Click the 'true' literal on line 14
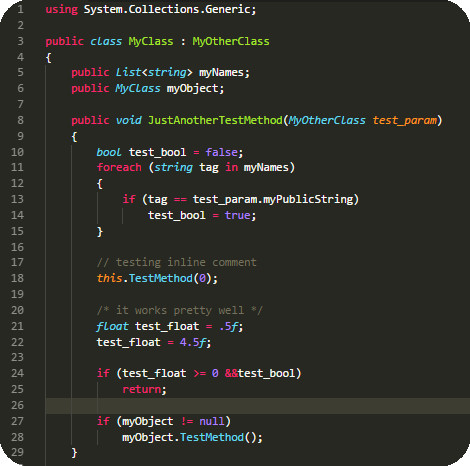Image resolution: width=470 pixels, height=466 pixels. click(x=237, y=215)
